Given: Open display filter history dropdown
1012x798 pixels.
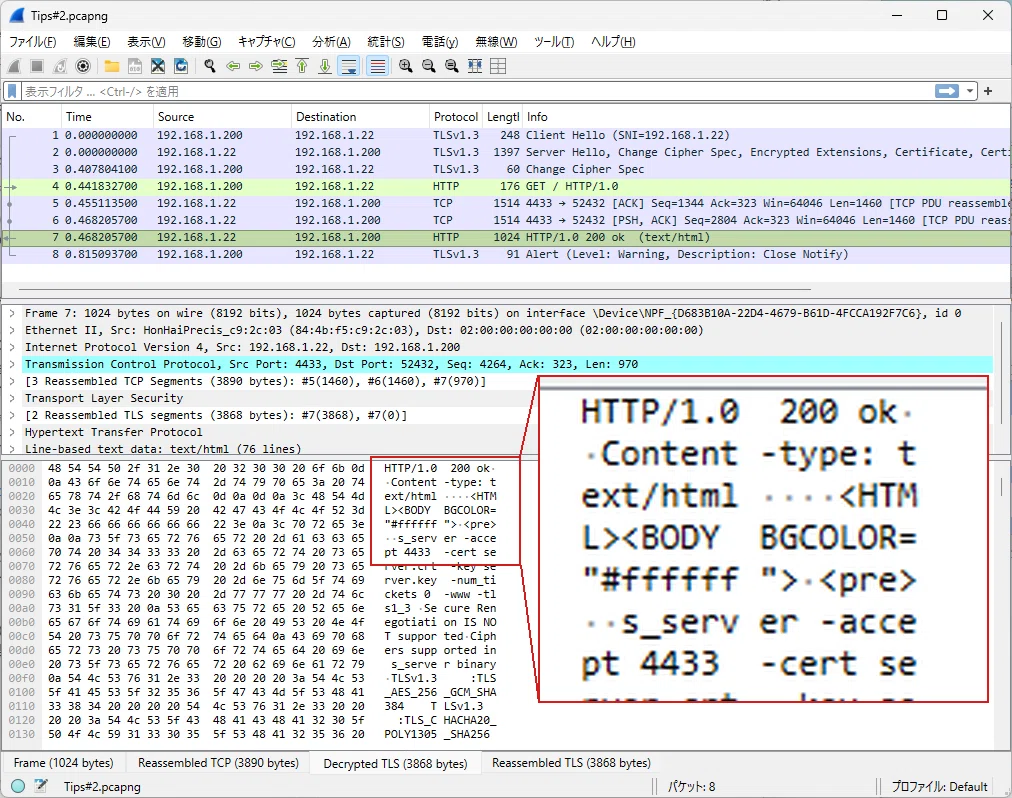Looking at the screenshot, I should coord(969,91).
